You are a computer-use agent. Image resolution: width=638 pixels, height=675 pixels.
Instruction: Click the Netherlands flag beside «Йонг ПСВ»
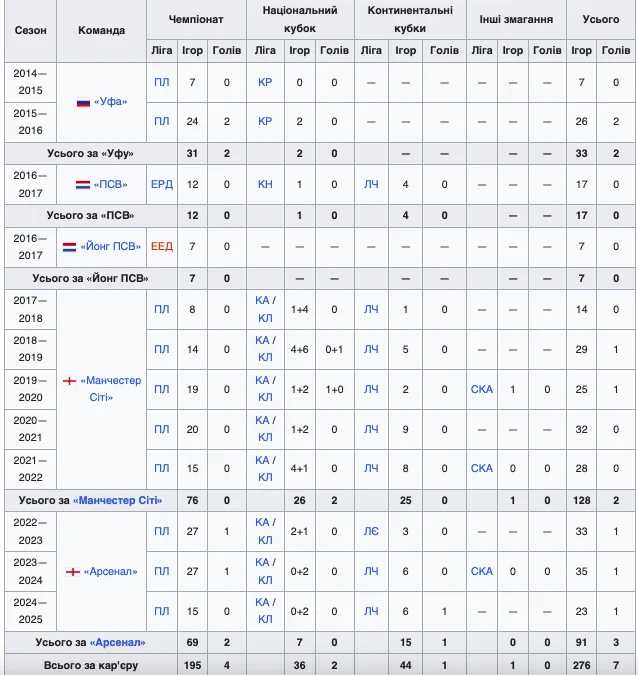70,247
